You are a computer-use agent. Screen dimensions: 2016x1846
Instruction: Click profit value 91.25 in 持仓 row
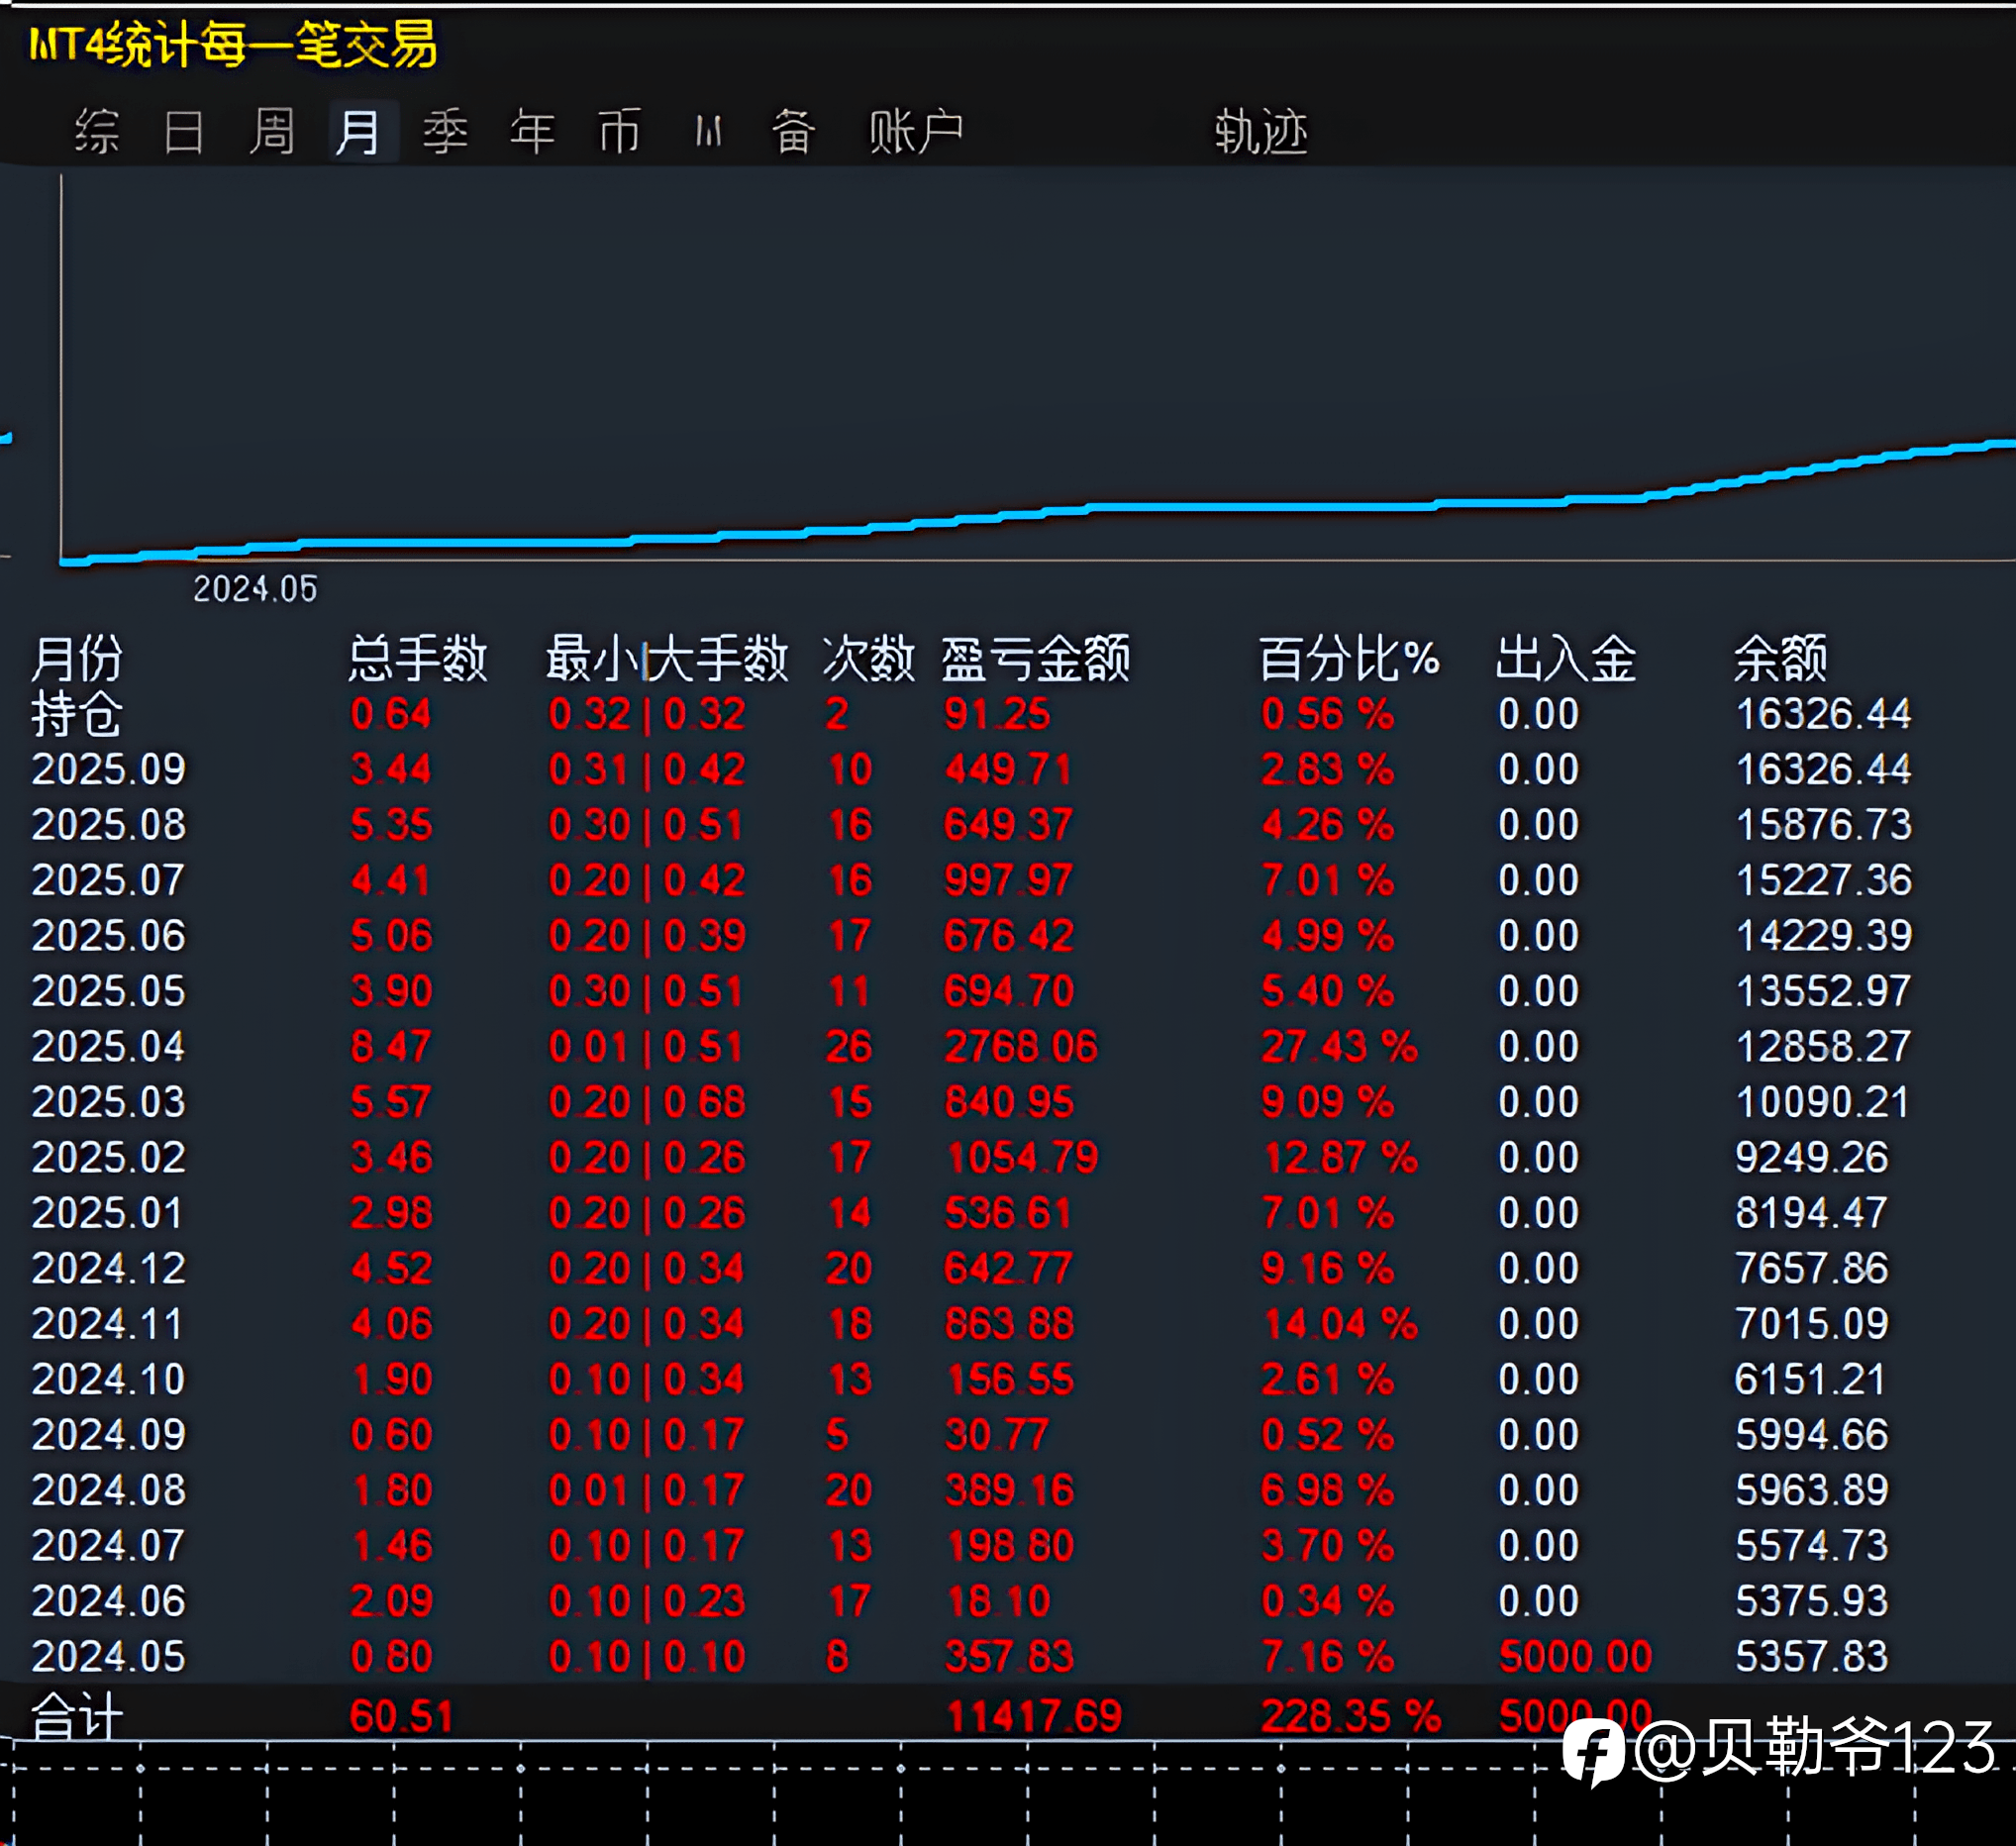997,714
